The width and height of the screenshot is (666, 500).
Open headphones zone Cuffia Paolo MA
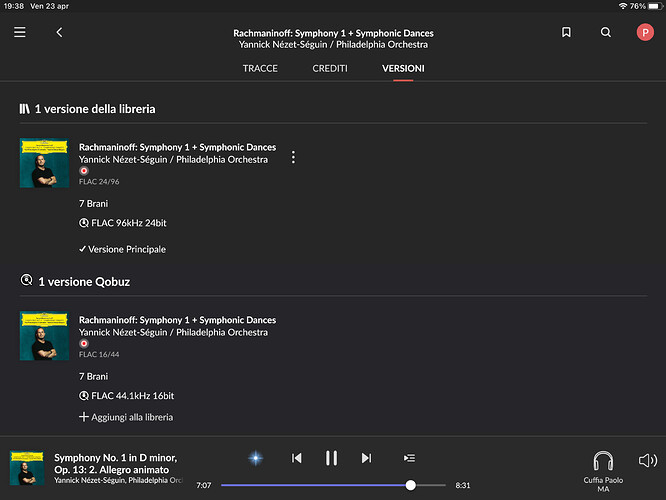[603, 472]
